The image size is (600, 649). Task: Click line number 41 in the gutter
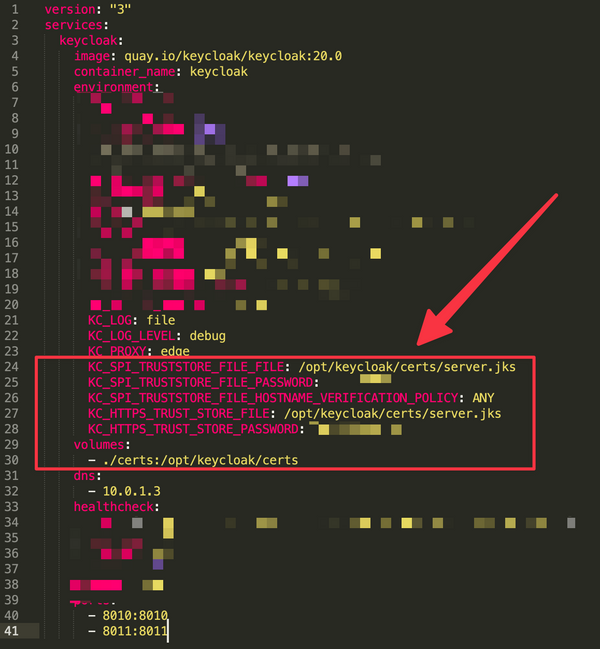click(x=14, y=631)
